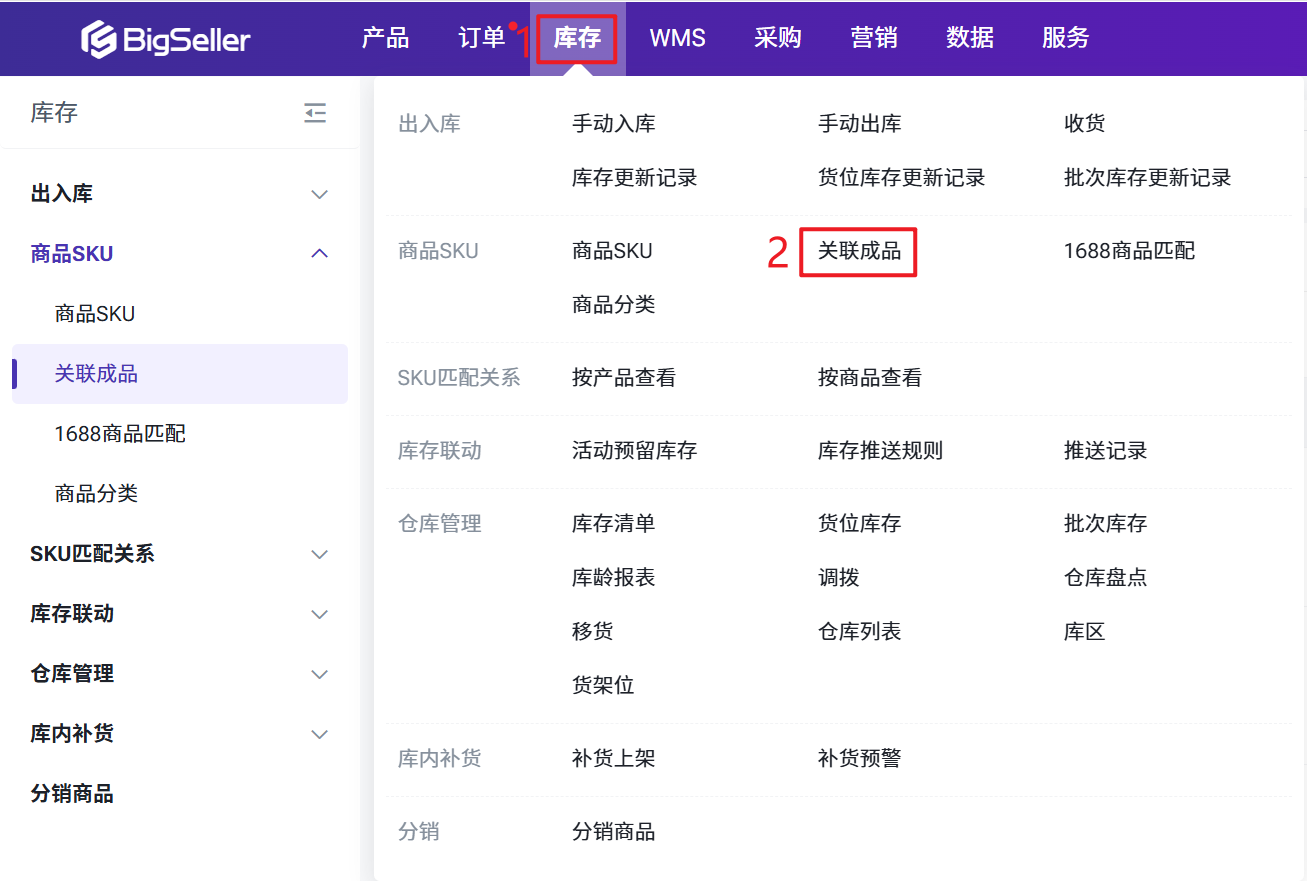Select 关联成品 in the dropdown menu
The image size is (1307, 881).
click(x=859, y=251)
